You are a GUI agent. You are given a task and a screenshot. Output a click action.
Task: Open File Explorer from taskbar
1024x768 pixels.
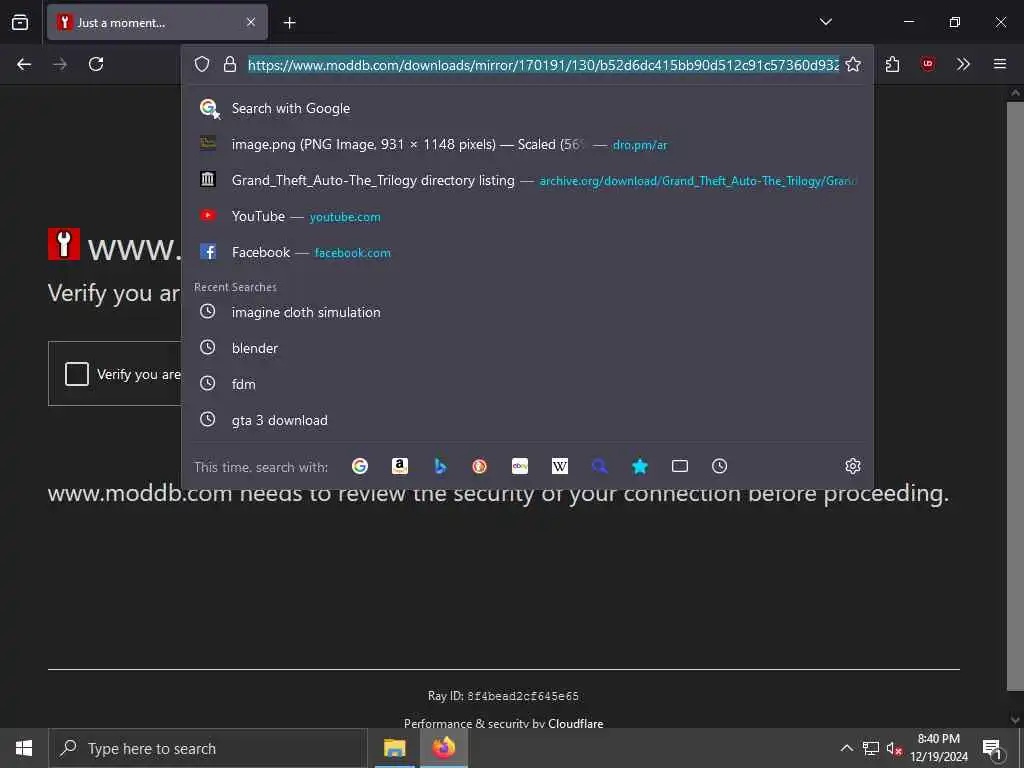pos(394,748)
